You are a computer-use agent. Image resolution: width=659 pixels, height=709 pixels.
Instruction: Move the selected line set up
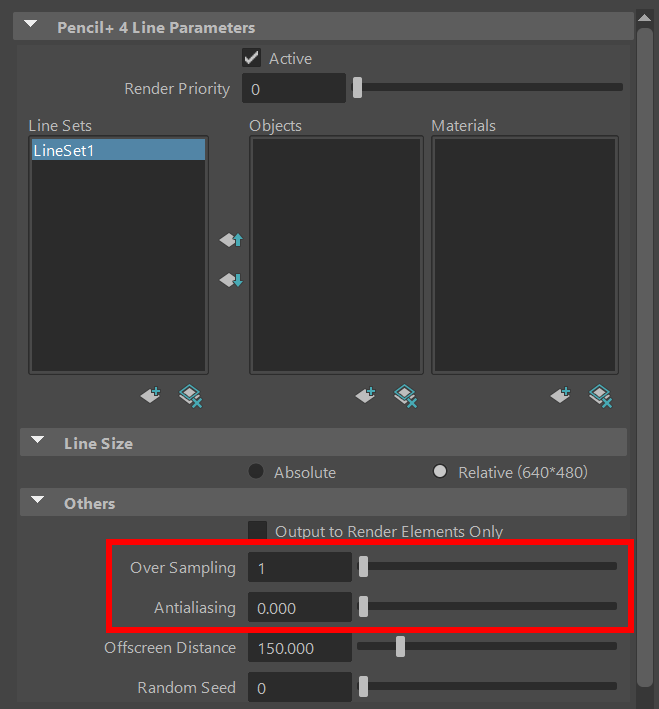point(231,240)
